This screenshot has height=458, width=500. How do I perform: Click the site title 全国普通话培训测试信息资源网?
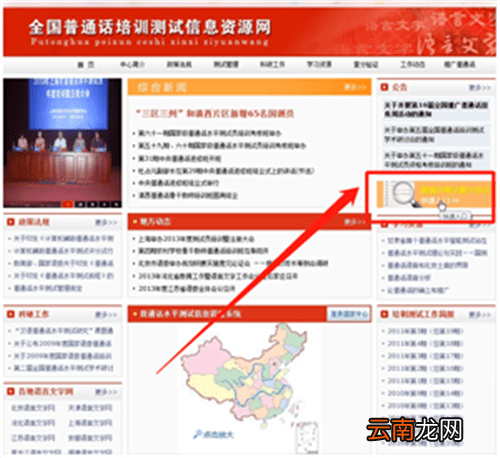point(150,27)
